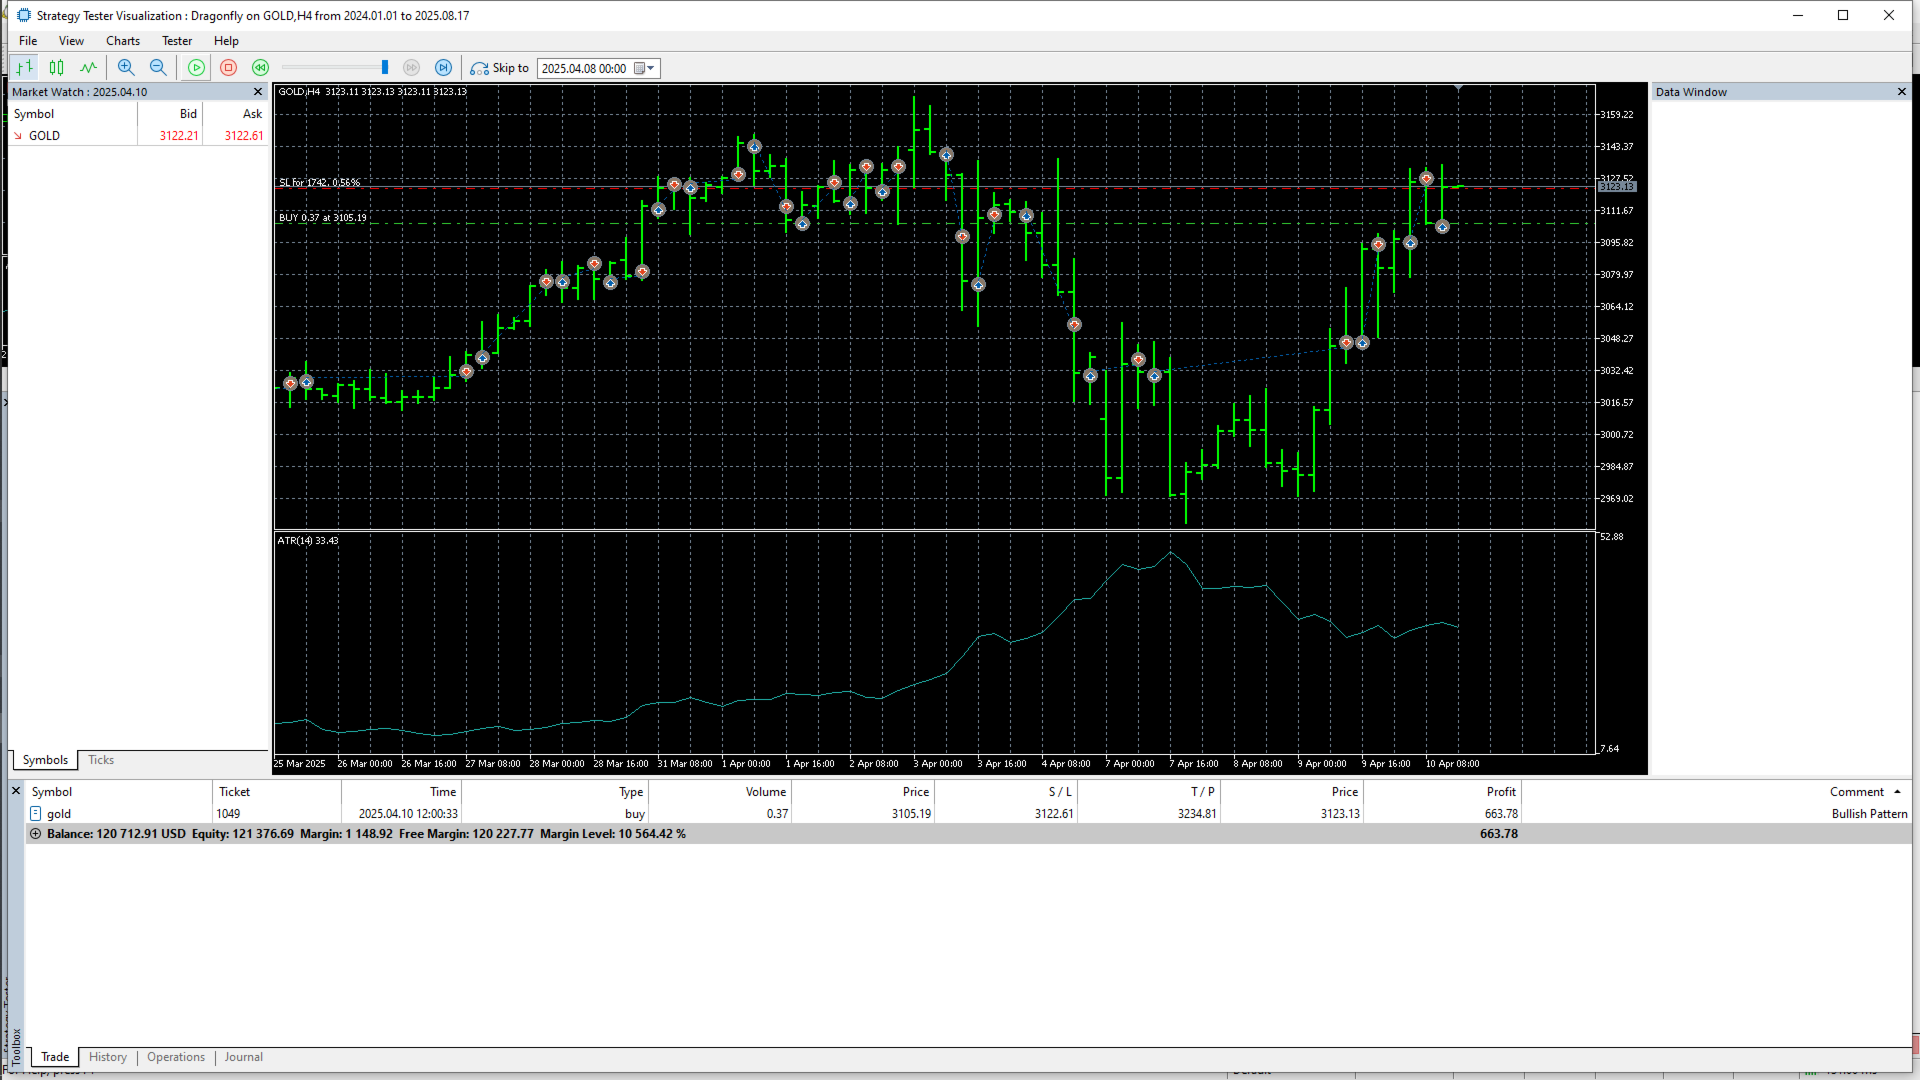Open the Journal tab
The width and height of the screenshot is (1920, 1080).
tap(244, 1057)
